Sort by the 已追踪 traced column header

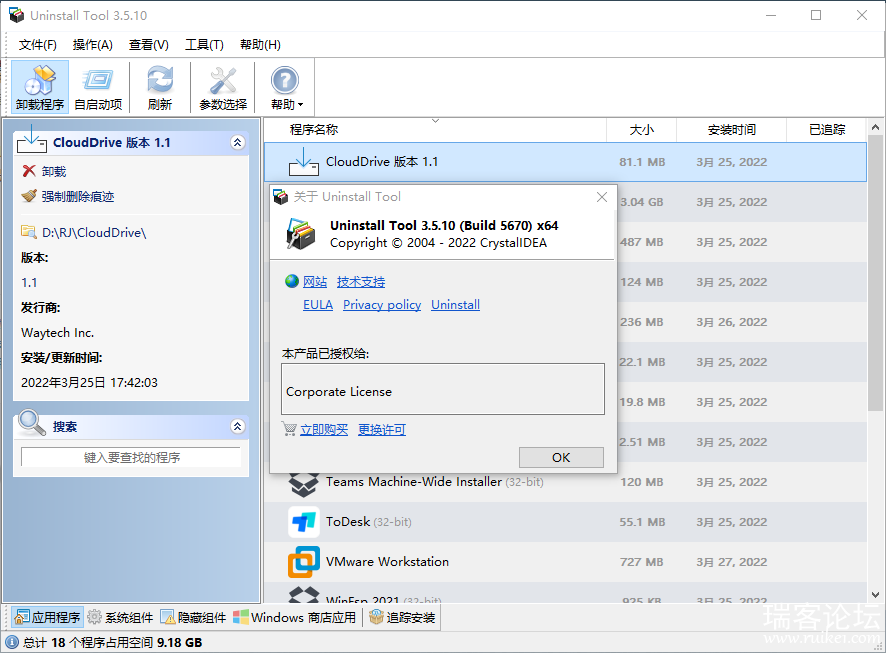point(827,130)
